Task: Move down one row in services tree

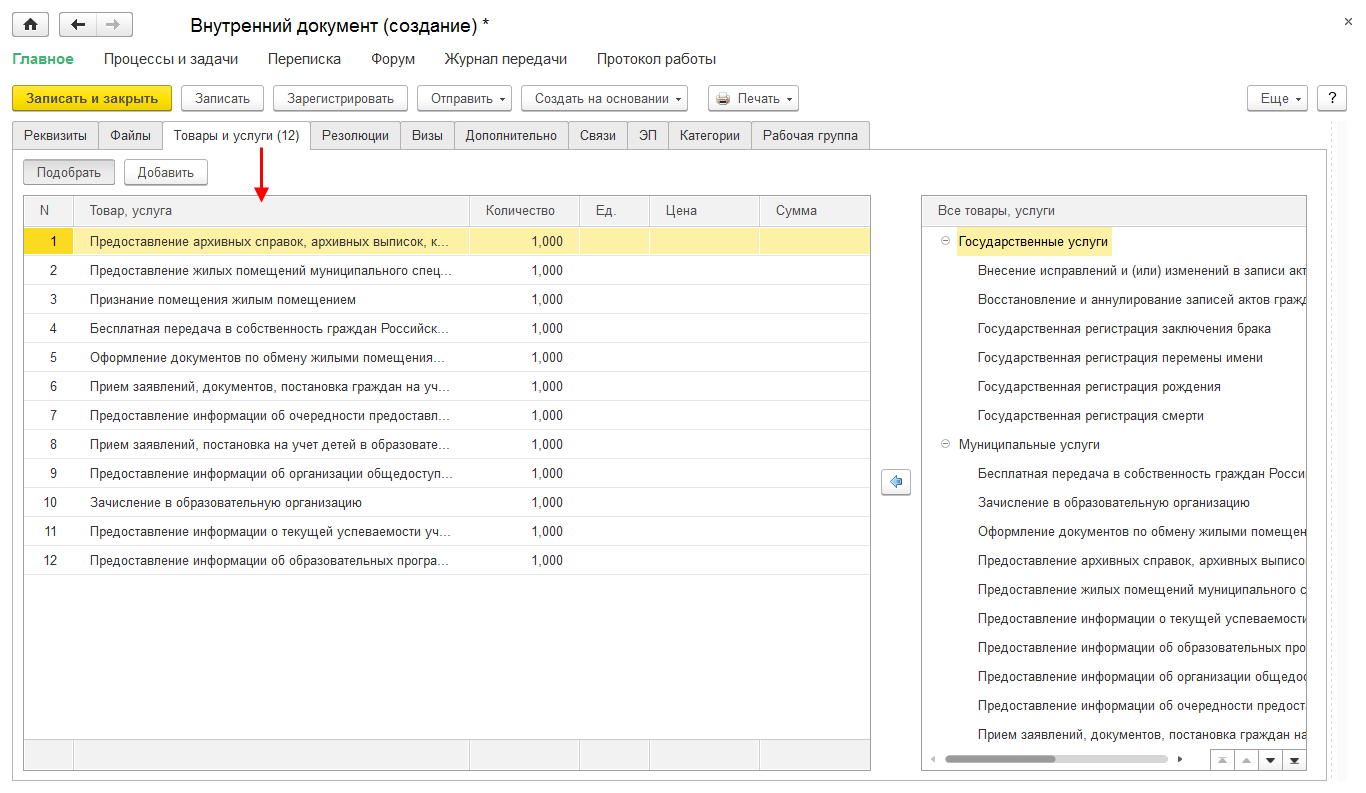Action: [x=1270, y=760]
